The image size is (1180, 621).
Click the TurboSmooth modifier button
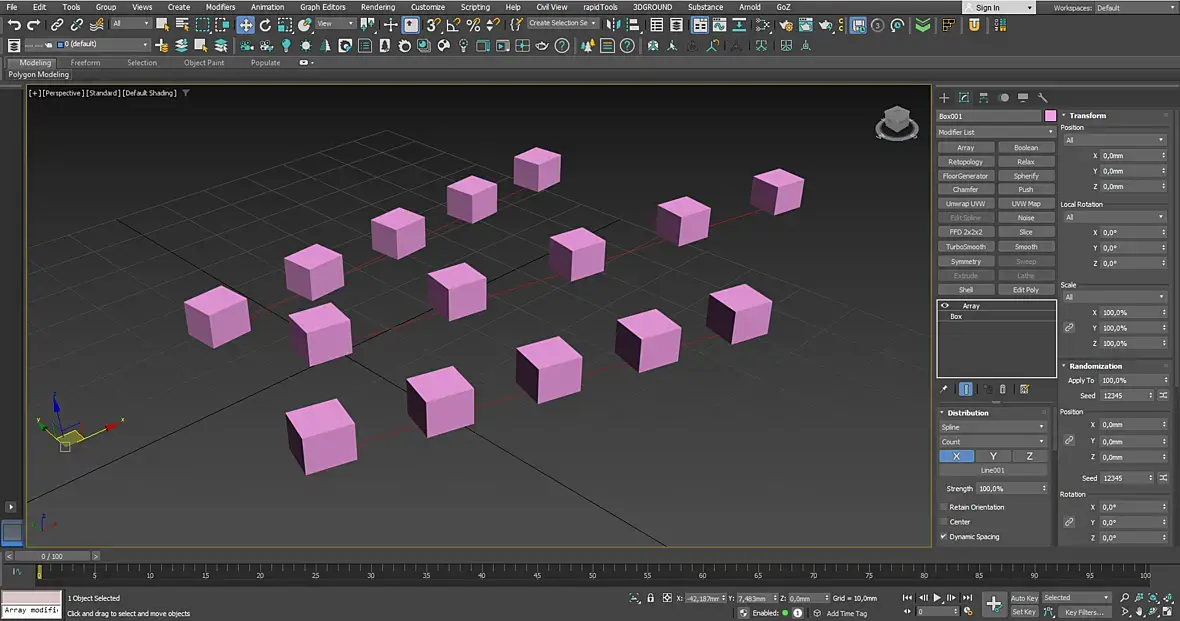966,247
